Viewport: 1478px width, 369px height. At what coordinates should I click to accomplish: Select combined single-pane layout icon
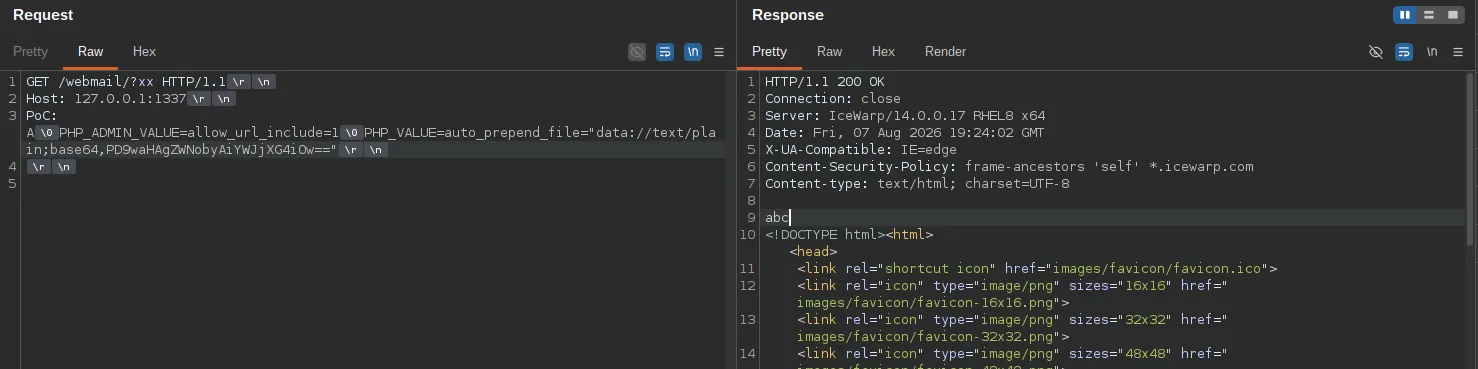tap(1453, 15)
